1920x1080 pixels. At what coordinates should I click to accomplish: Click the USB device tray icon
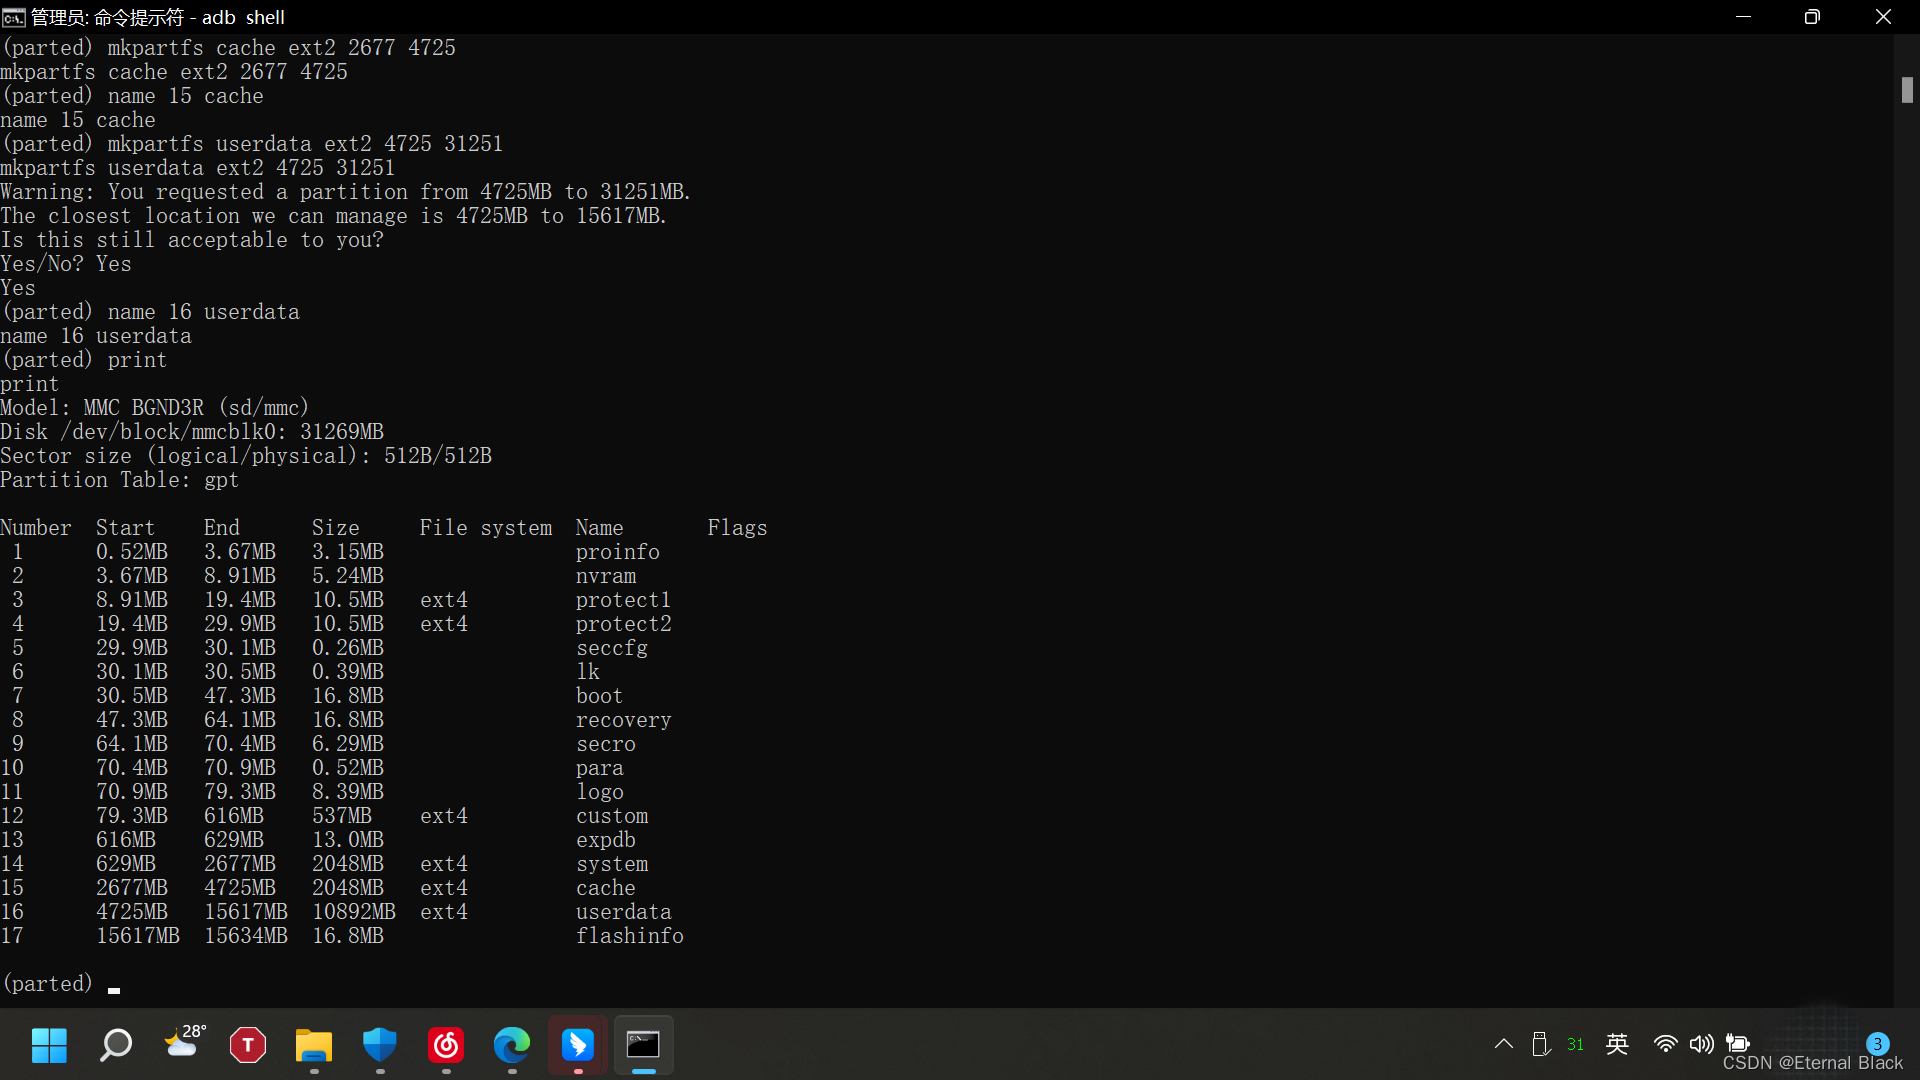coord(1541,1044)
